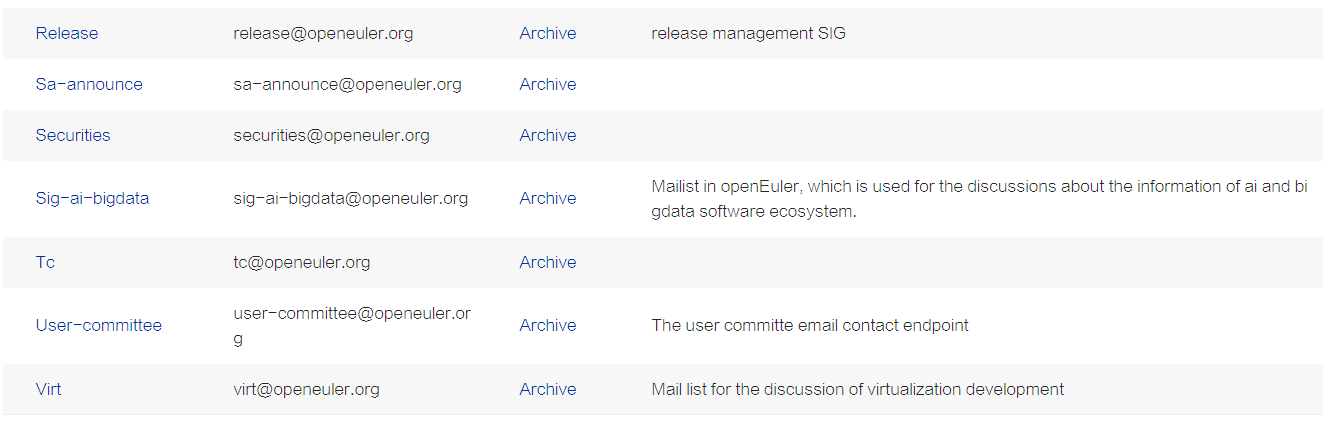View the Archive for the Virt list
This screenshot has width=1327, height=423.
pos(547,389)
